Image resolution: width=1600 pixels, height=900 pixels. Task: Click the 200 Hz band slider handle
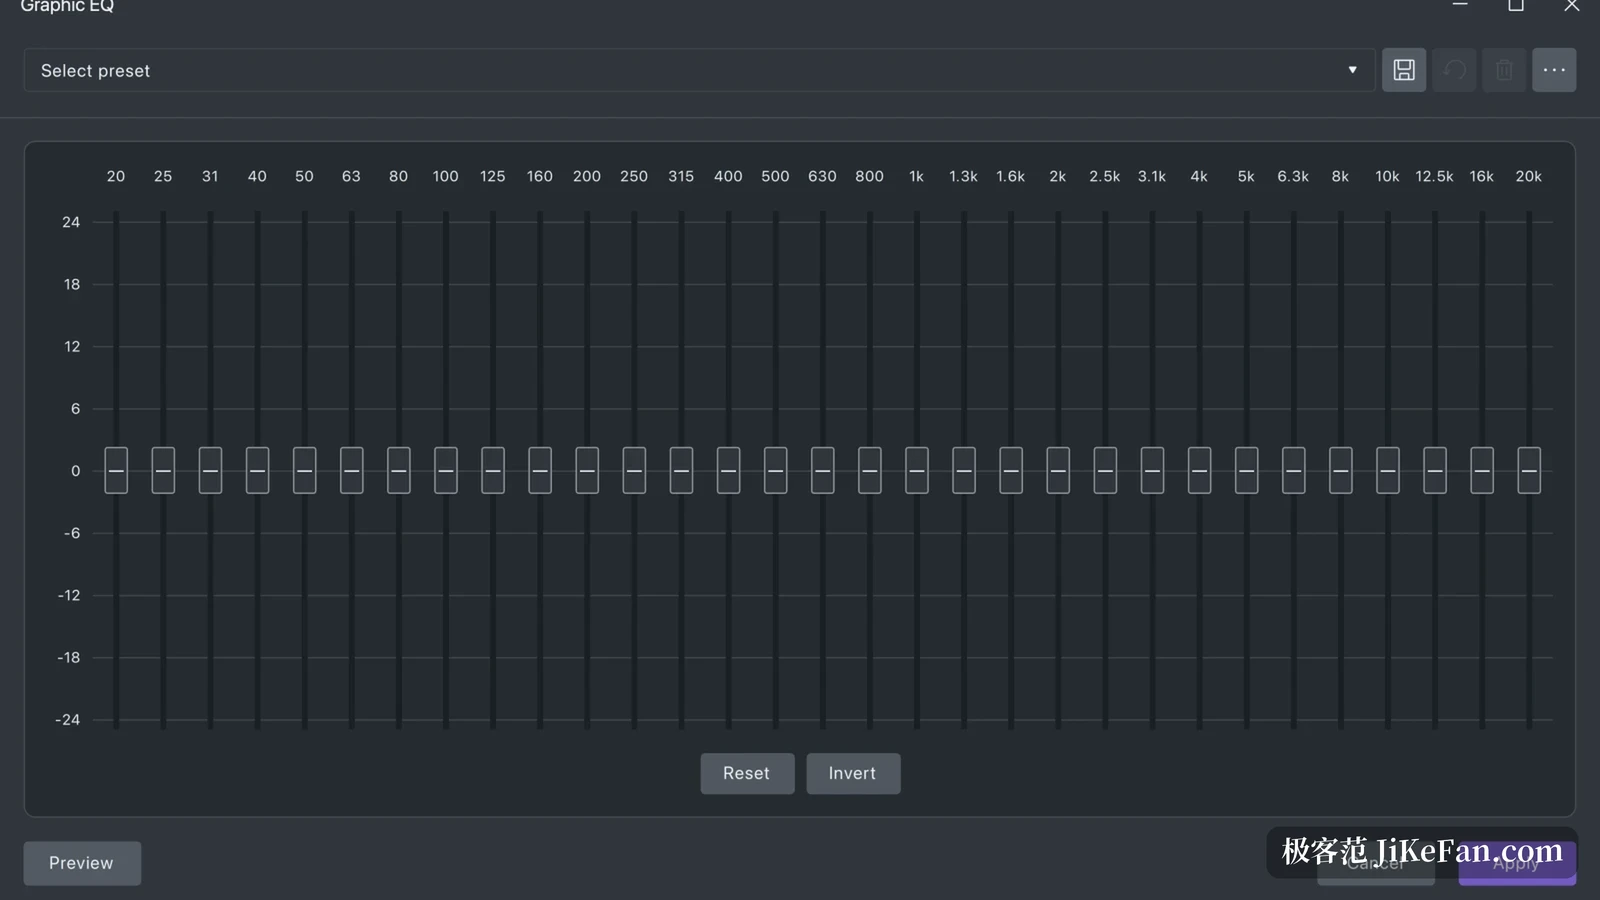[x=587, y=470]
